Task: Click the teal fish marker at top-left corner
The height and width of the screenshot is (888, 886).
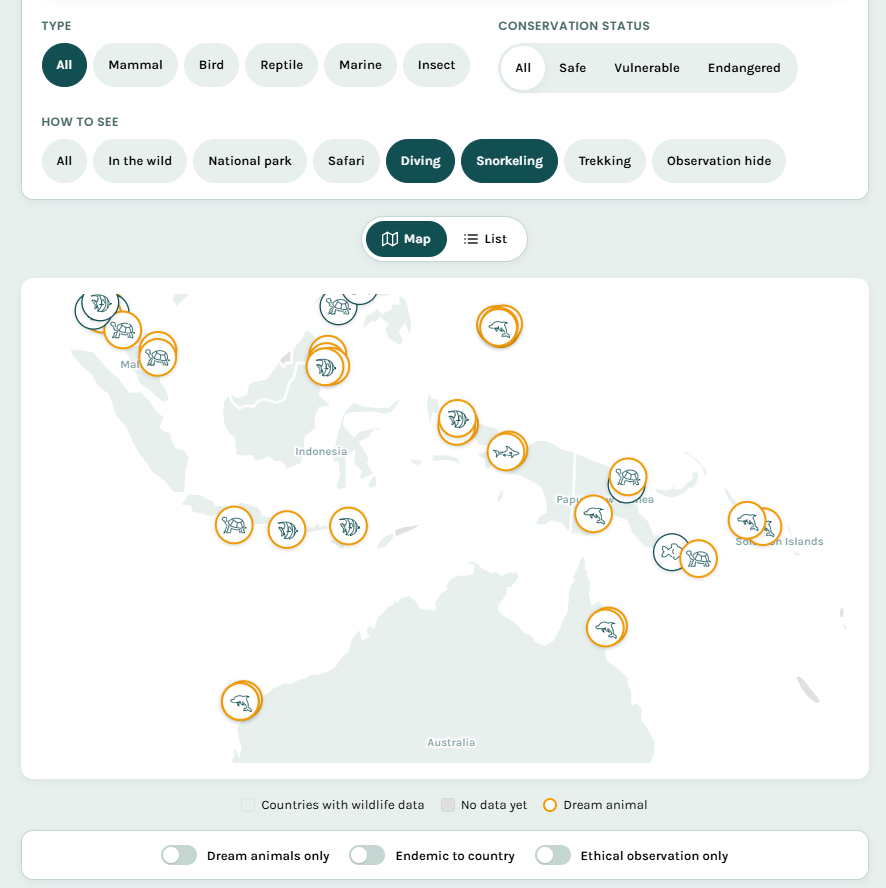Action: pos(100,304)
